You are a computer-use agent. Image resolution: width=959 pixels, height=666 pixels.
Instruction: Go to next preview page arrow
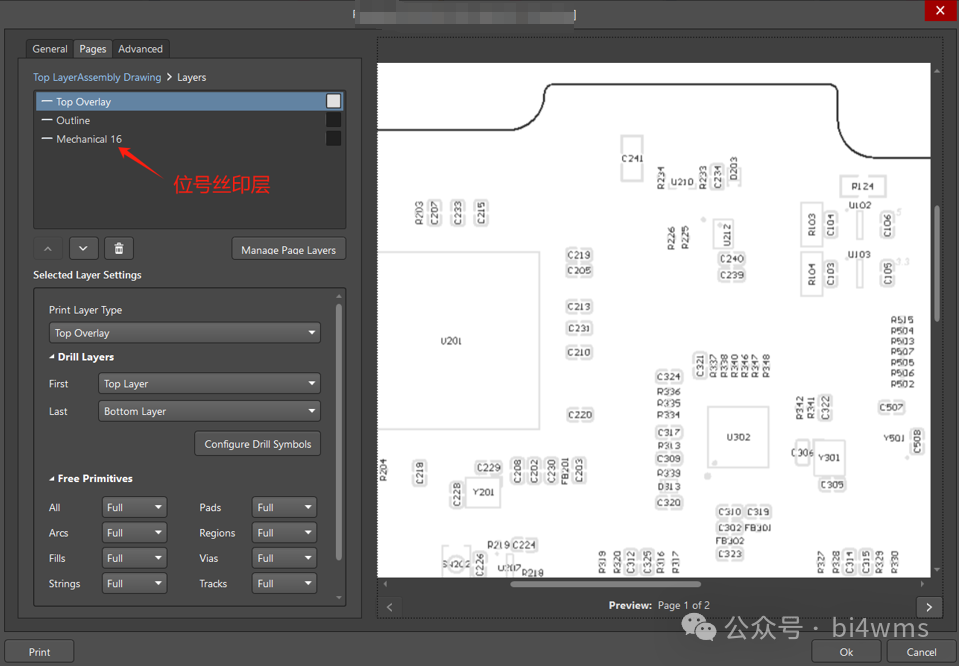(929, 607)
